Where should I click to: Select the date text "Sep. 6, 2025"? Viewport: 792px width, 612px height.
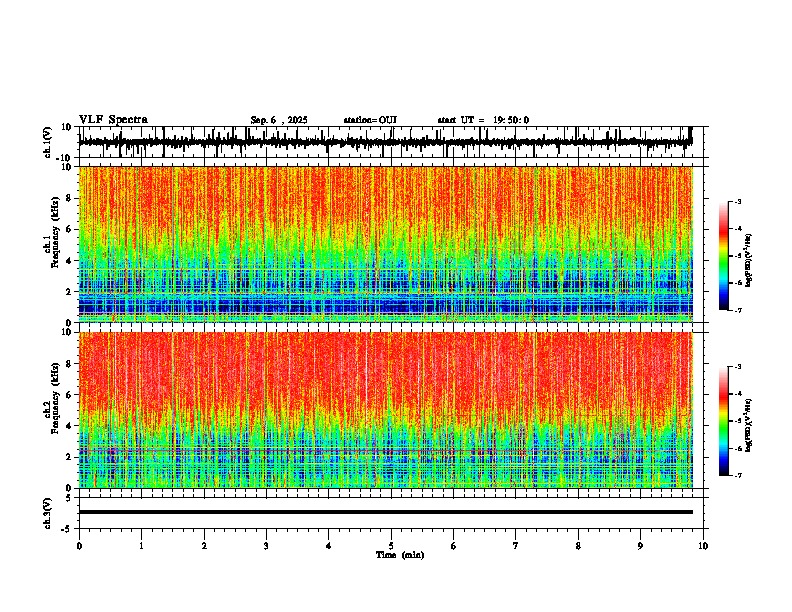pyautogui.click(x=279, y=120)
